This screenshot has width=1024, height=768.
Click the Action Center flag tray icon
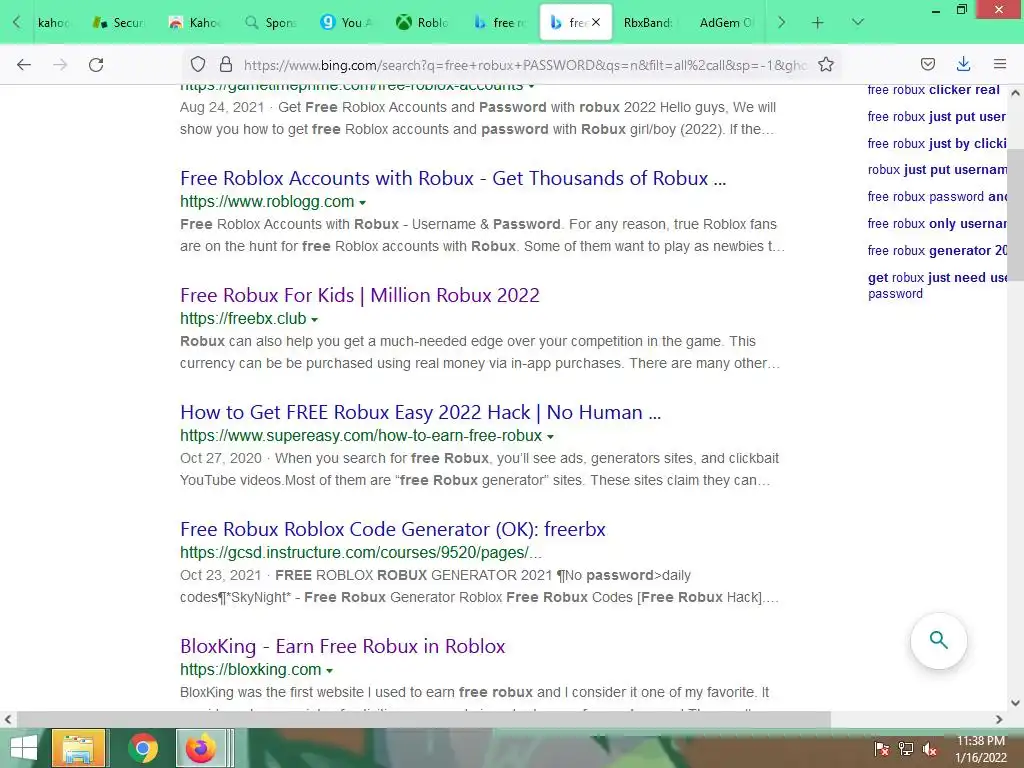pos(881,749)
